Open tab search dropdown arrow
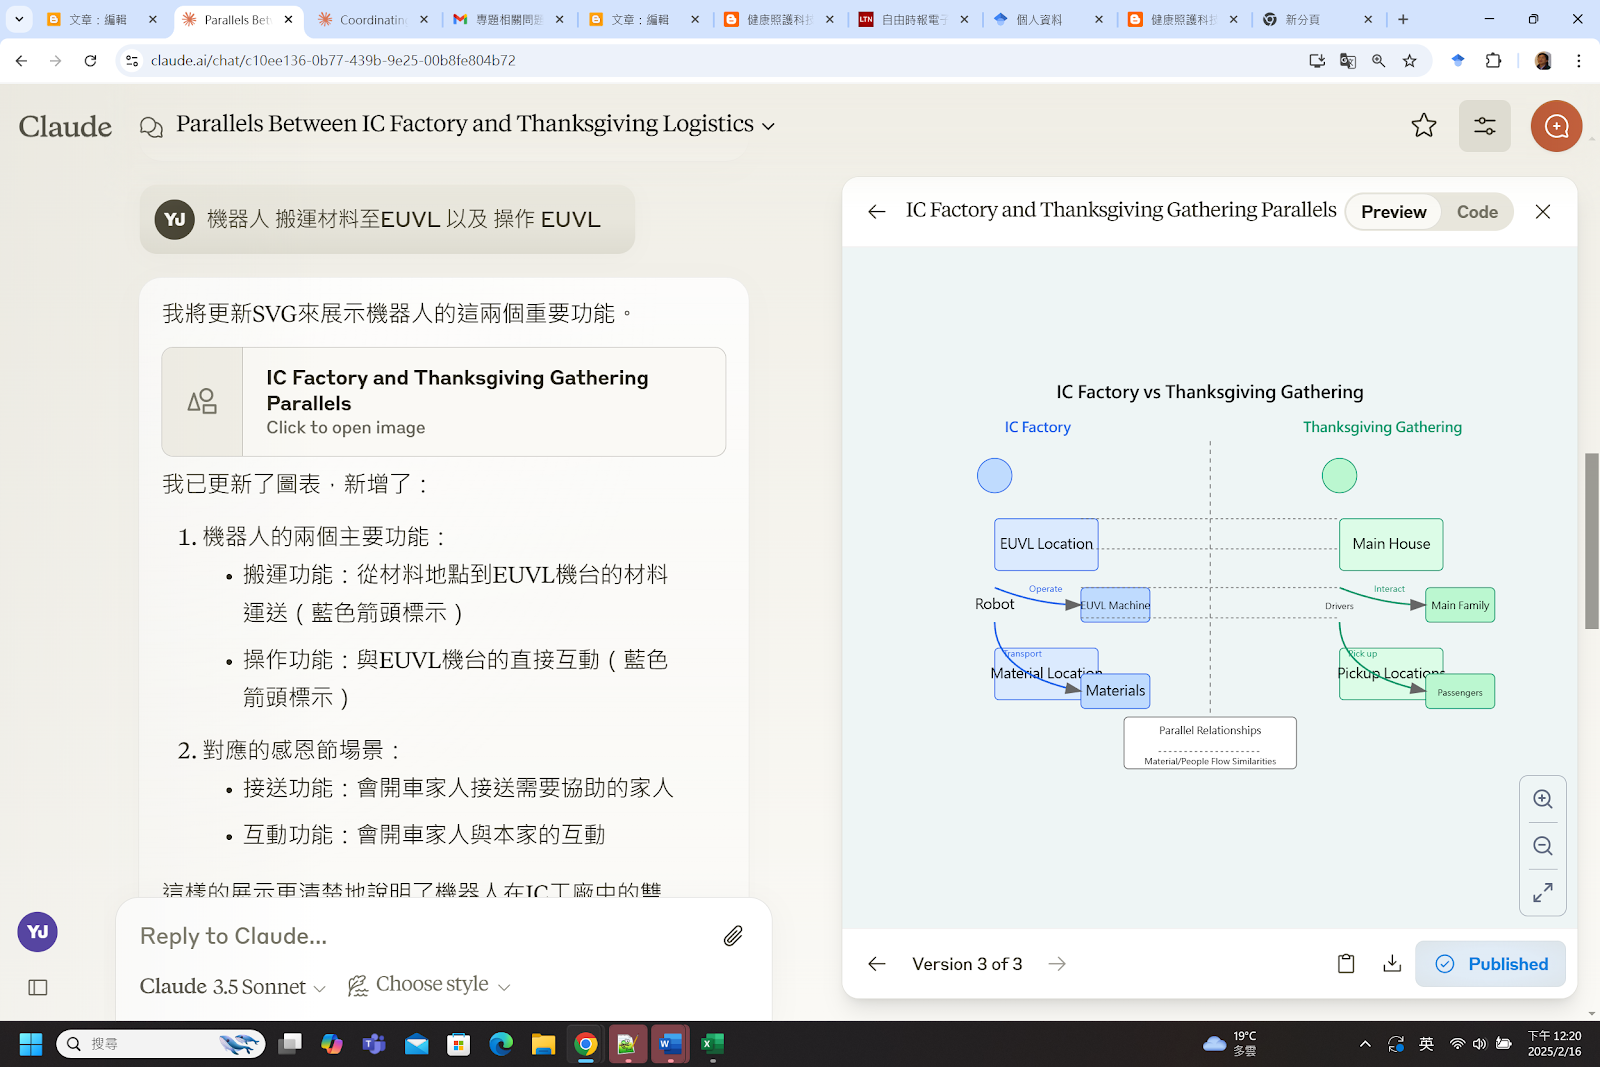1600x1067 pixels. click(x=19, y=19)
